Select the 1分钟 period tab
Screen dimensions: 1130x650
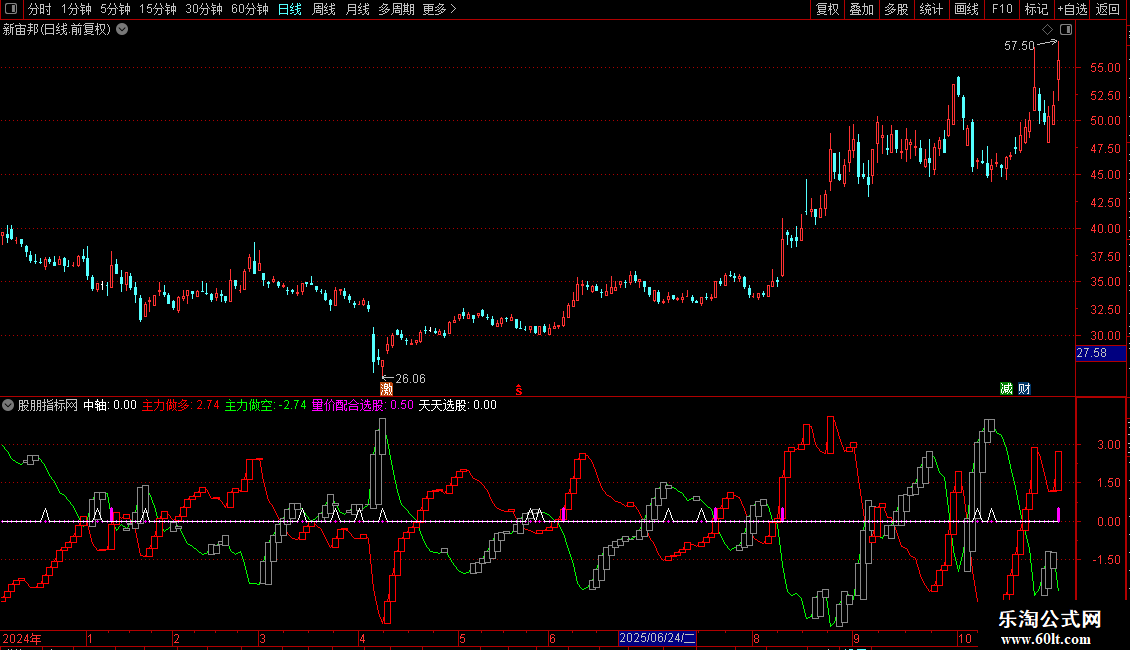coord(76,9)
